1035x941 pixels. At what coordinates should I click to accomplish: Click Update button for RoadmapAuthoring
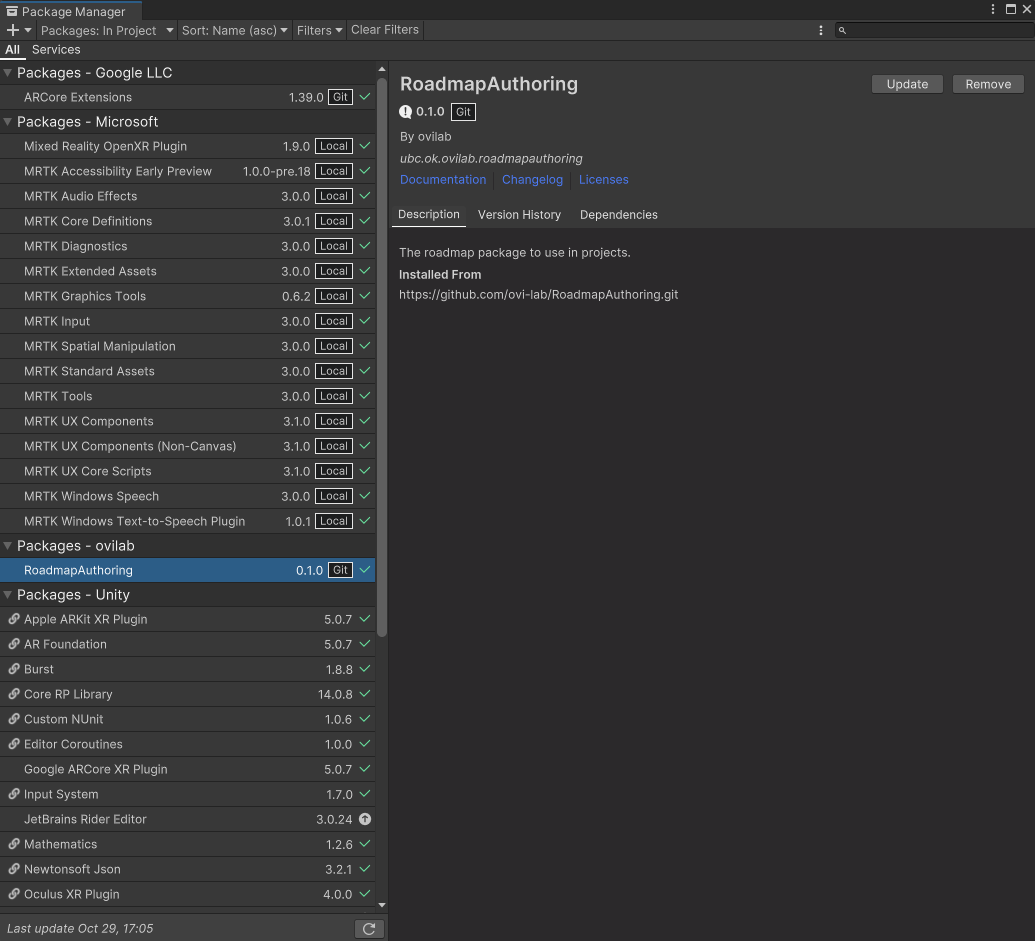[907, 84]
